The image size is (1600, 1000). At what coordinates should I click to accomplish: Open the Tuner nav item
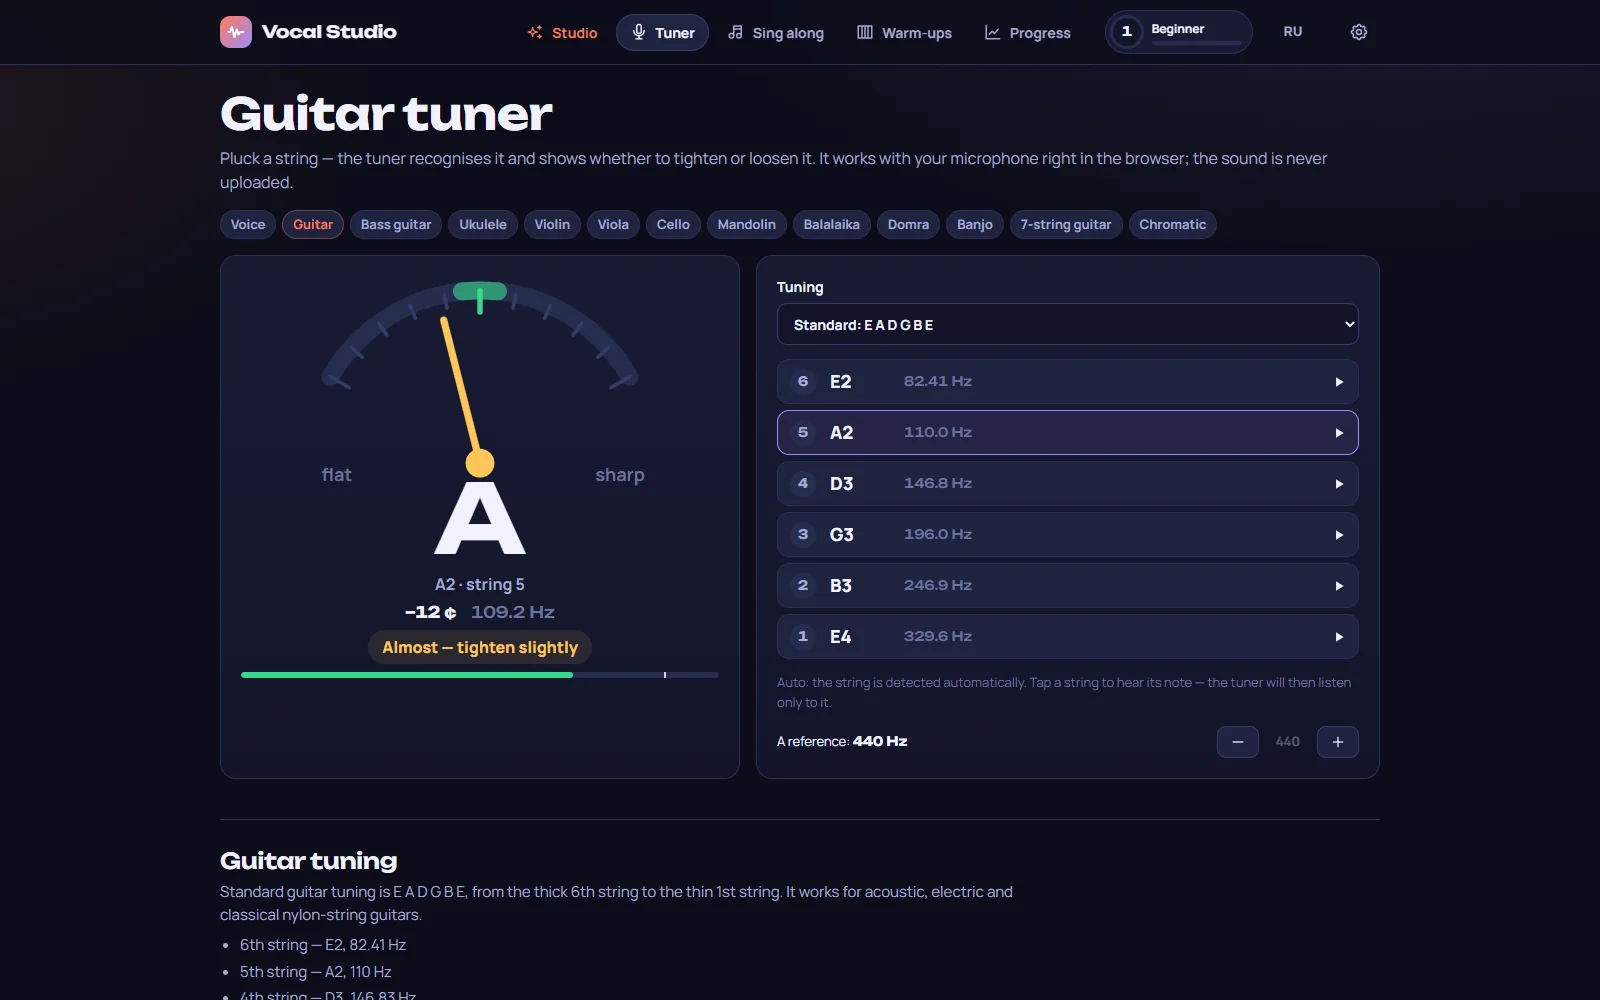[662, 33]
